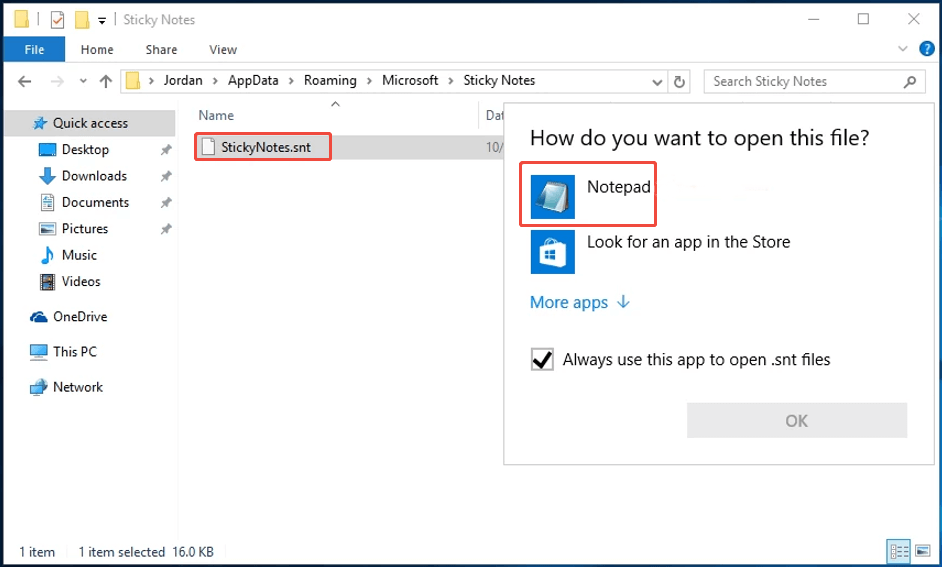Open Downloads in Quick access
Screen dimensions: 942x567
coord(94,176)
